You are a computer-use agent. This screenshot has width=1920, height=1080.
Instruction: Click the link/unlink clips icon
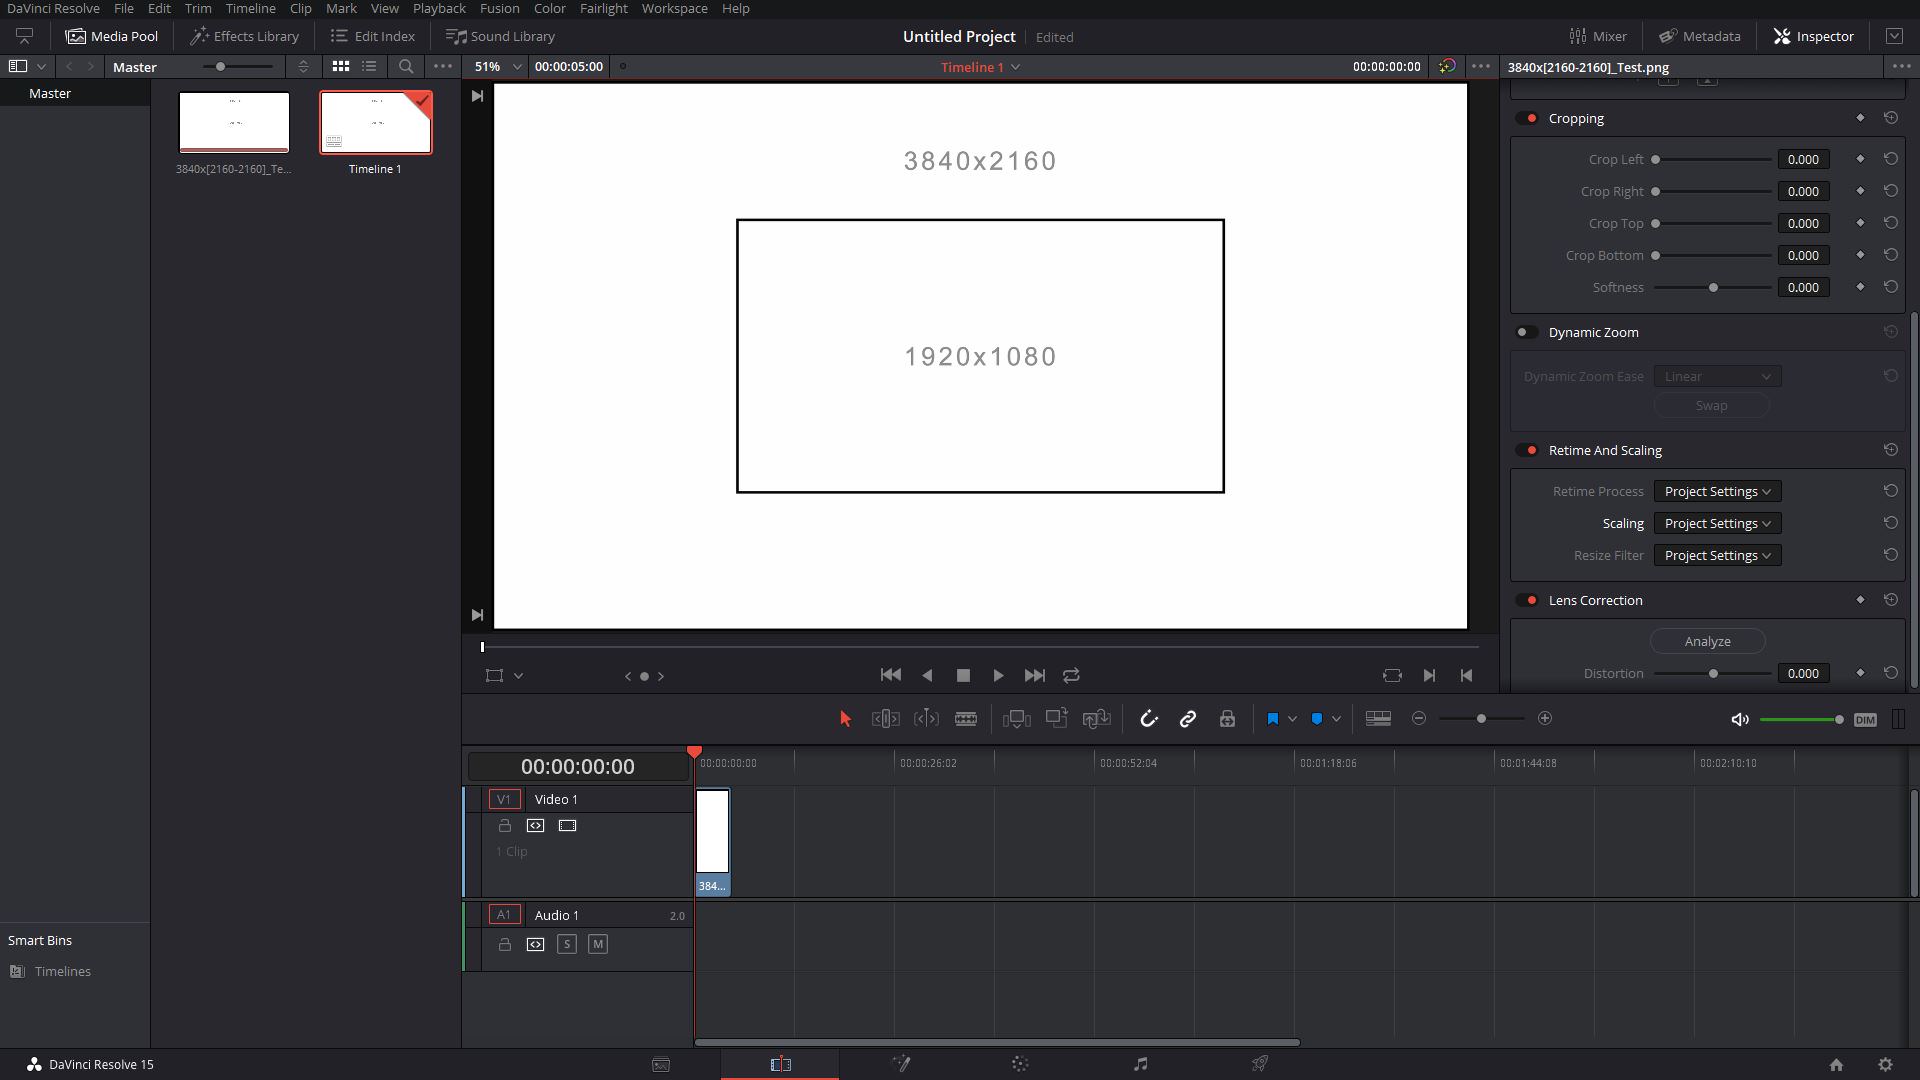[x=1187, y=717]
